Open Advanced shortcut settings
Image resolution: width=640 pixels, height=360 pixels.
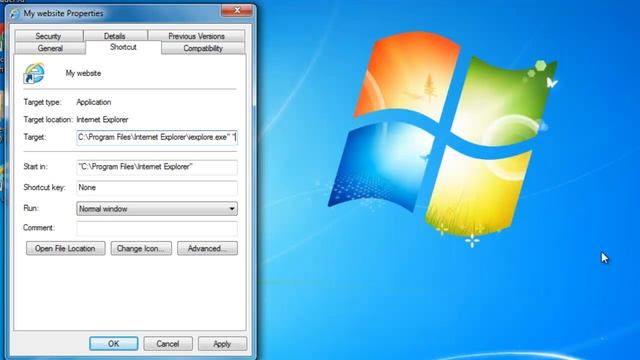(207, 249)
